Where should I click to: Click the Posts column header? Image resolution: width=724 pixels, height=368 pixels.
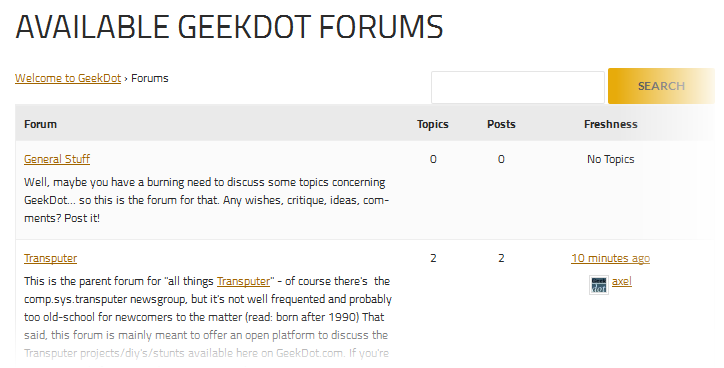click(501, 124)
